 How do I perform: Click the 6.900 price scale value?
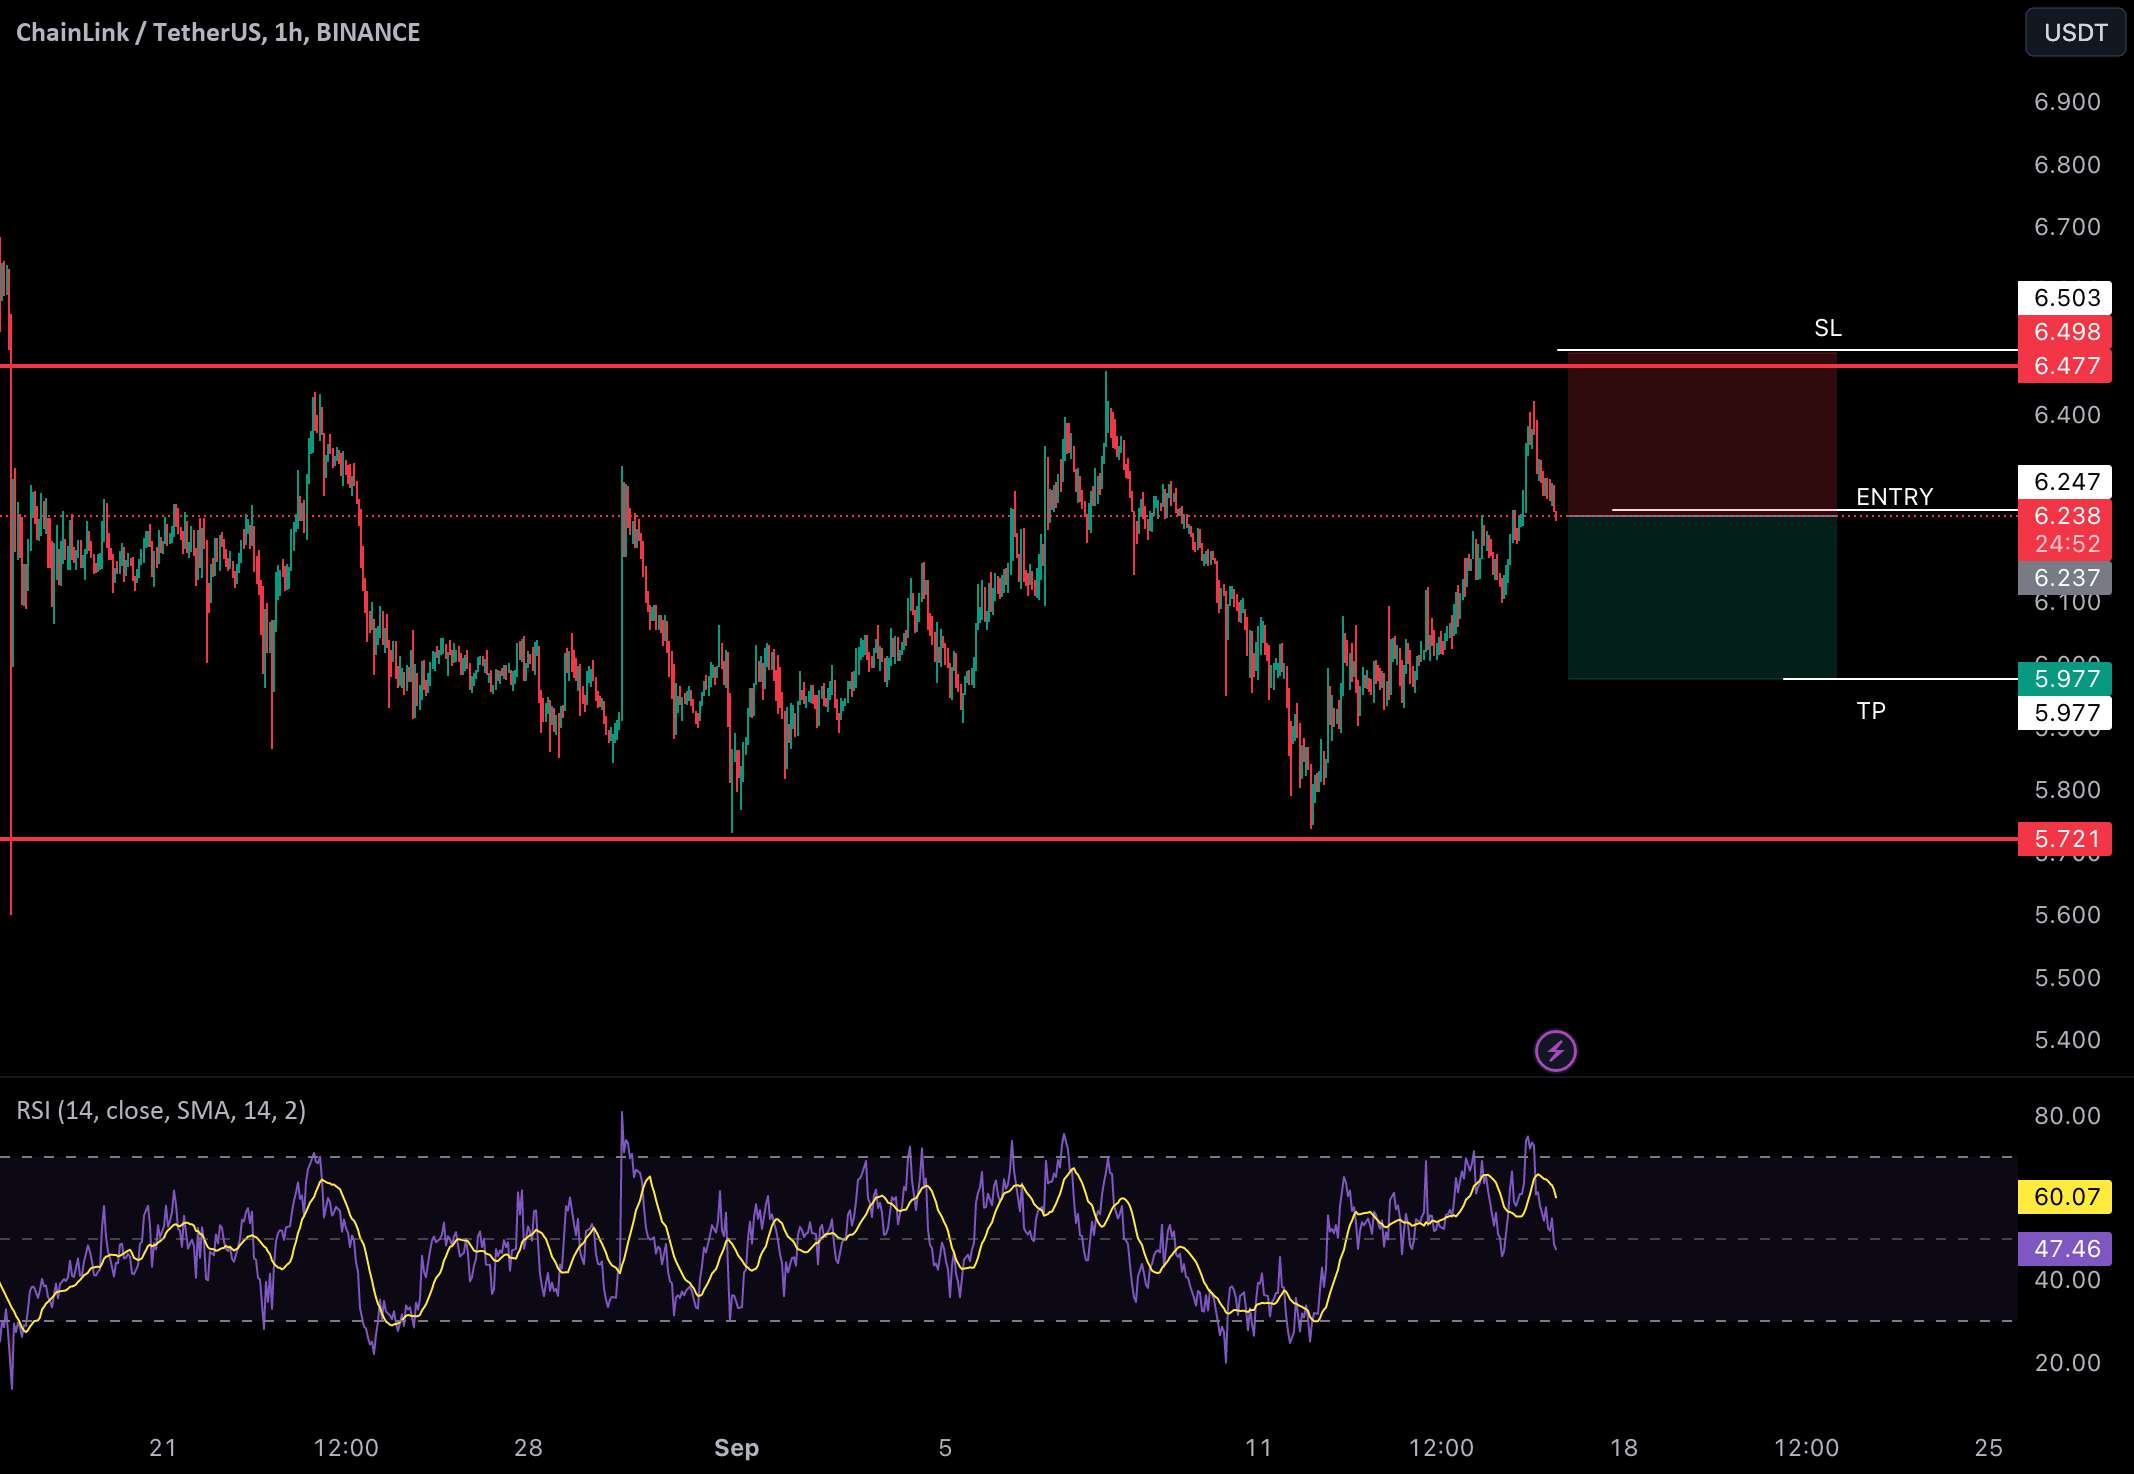tap(2067, 102)
